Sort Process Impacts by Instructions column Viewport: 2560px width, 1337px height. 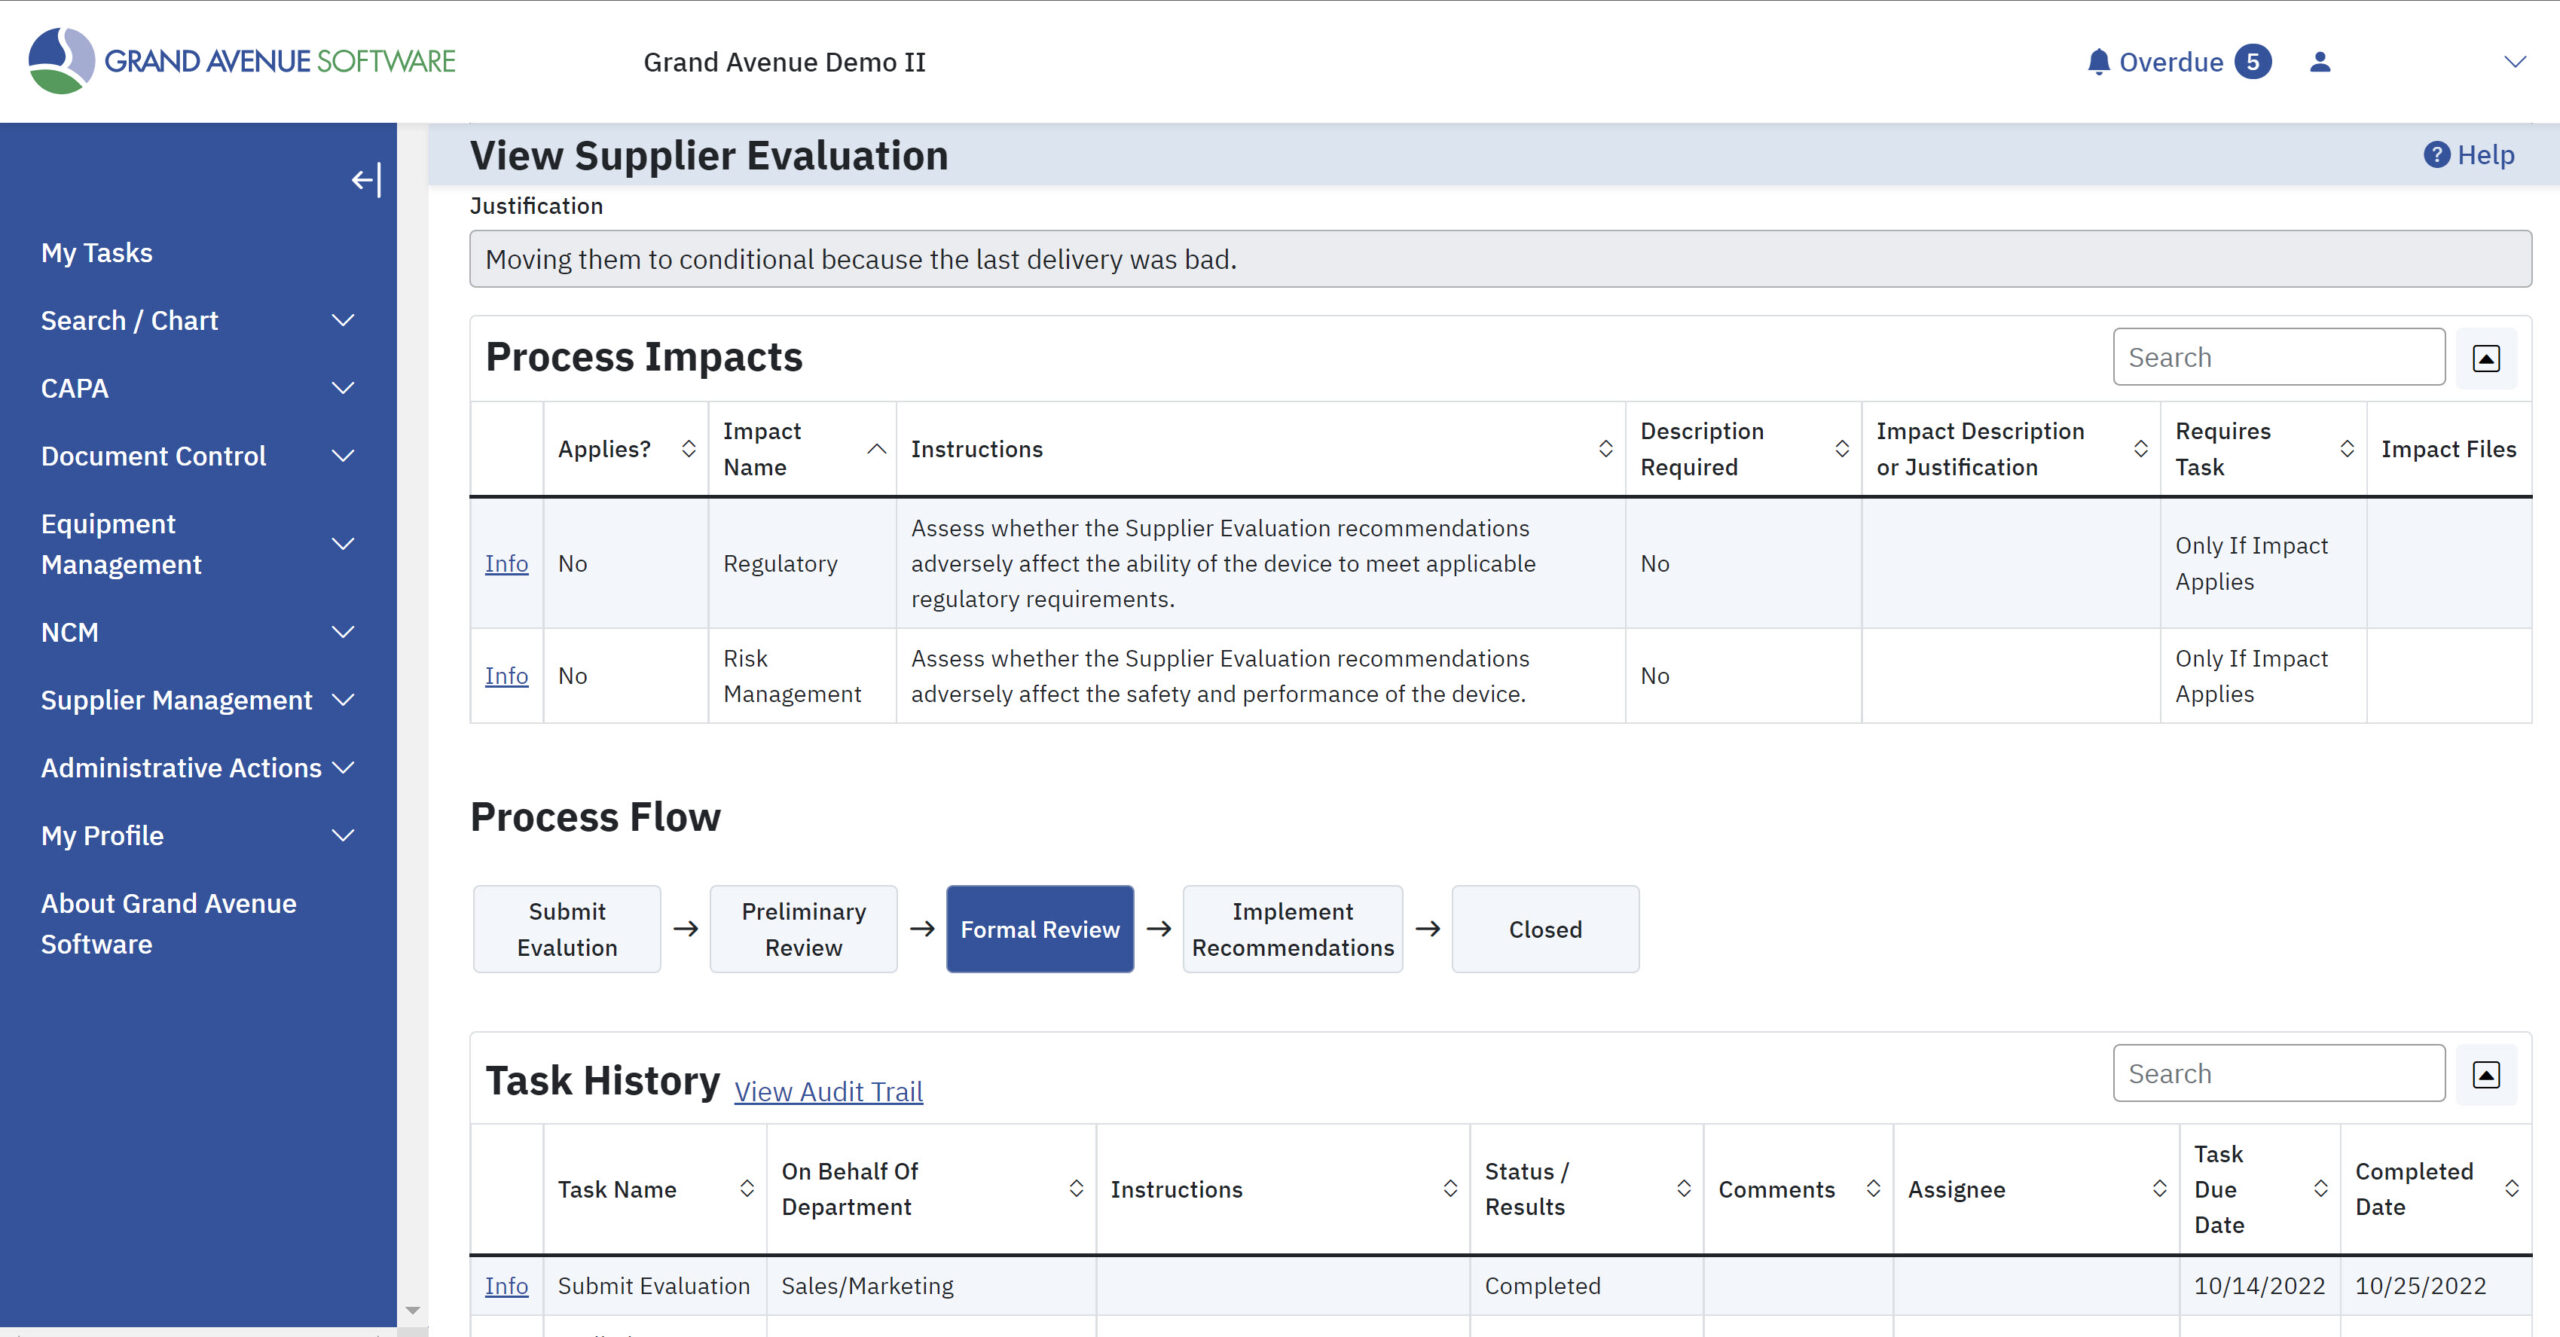[x=1605, y=449]
